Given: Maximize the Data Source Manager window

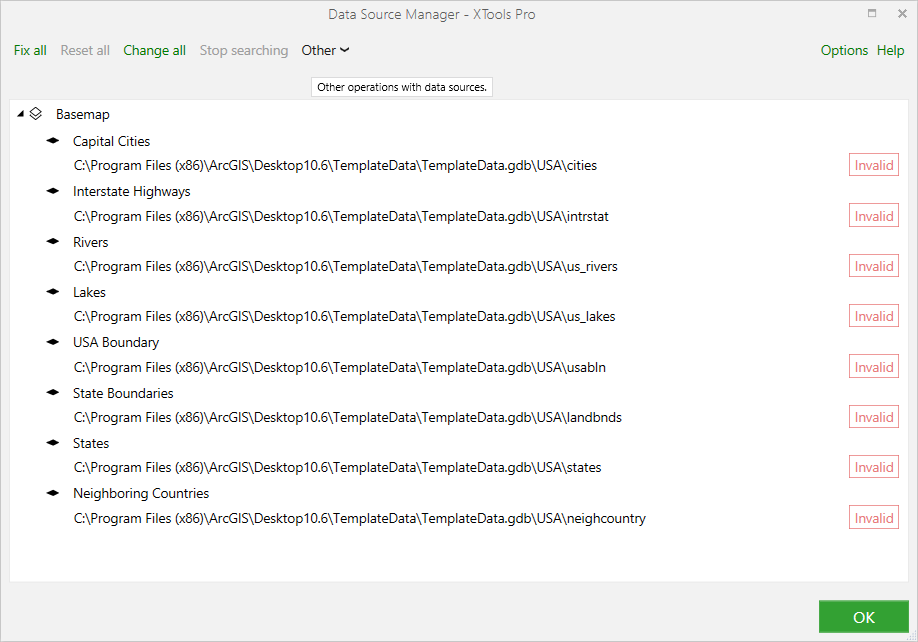Looking at the screenshot, I should (x=872, y=13).
